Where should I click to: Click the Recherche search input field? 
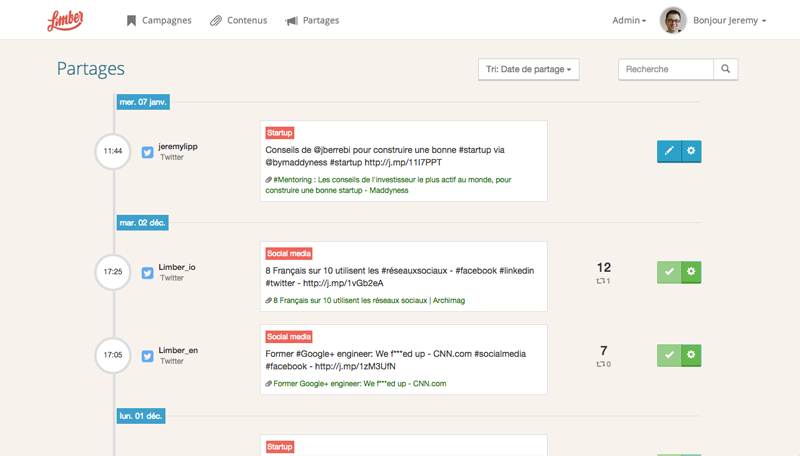click(x=666, y=69)
